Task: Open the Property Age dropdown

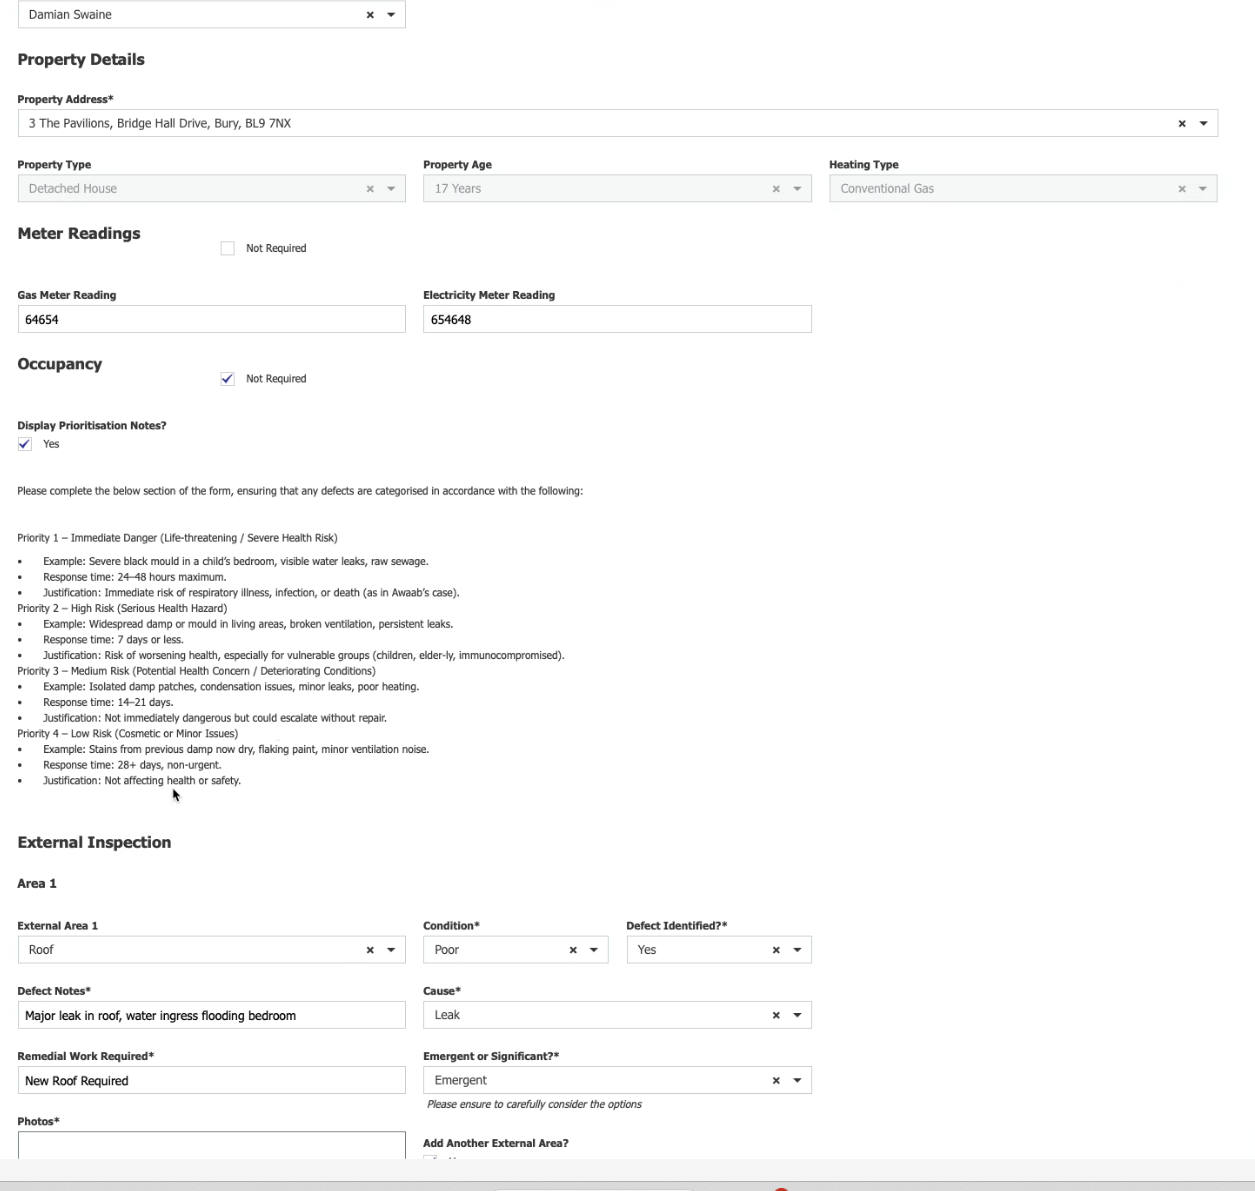Action: coord(797,188)
